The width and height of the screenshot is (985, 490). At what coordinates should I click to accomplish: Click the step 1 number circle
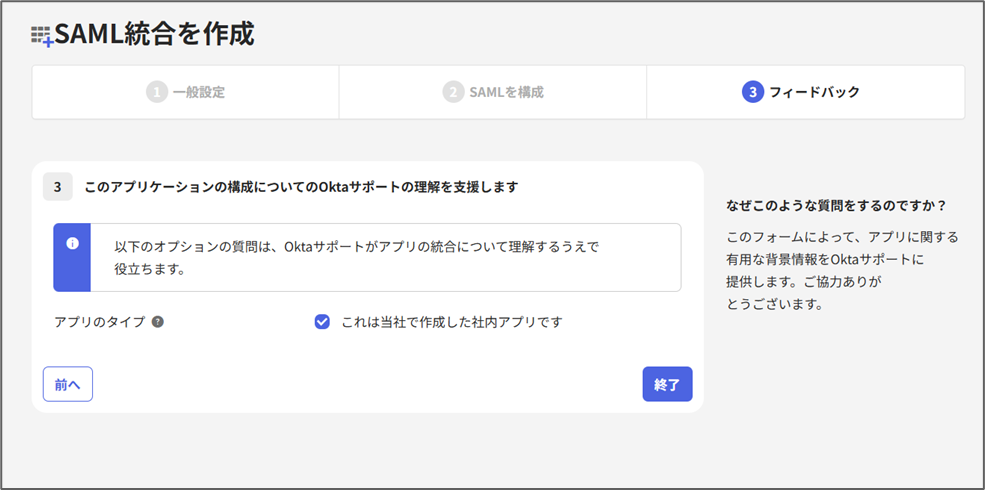pos(156,92)
